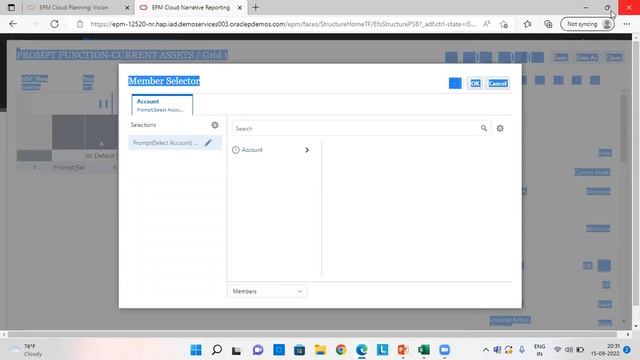Switch to the EPM Cloud Planning: Vision tab
640x360 pixels.
[73, 7]
